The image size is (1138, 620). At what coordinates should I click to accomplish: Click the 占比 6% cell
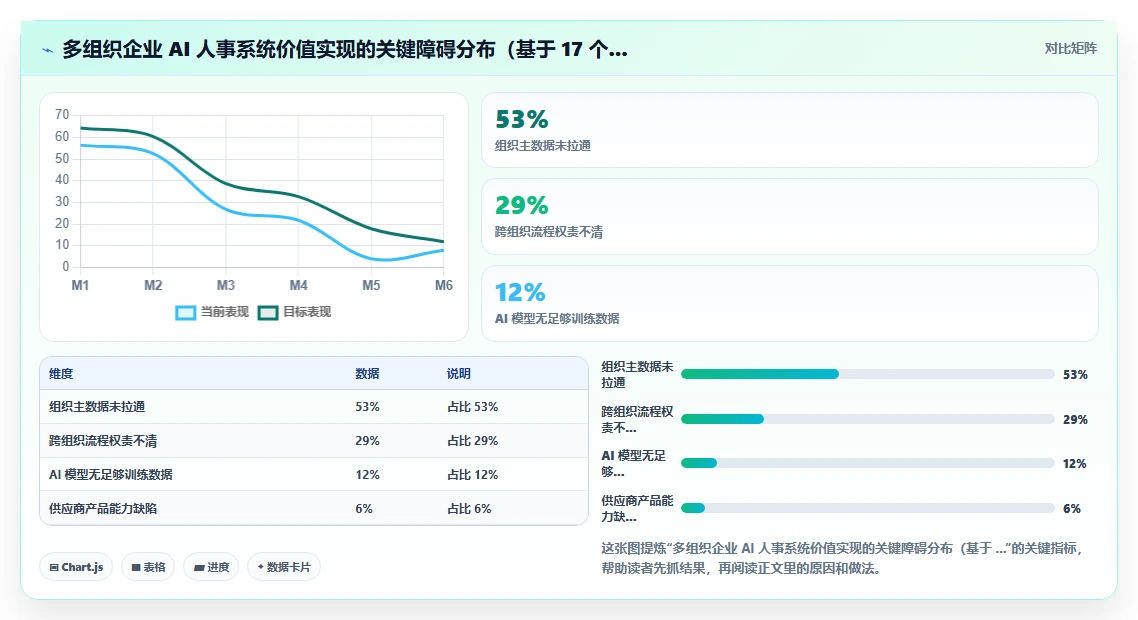pos(469,509)
